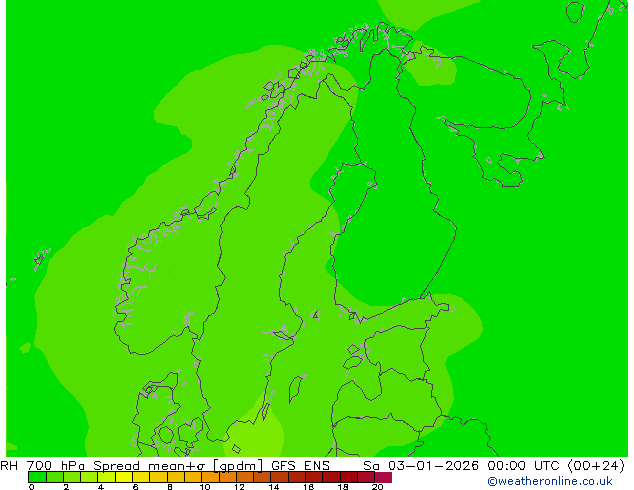Choose the yellow legend swatch starting at 6
The width and height of the screenshot is (634, 490).
pyautogui.click(x=141, y=477)
